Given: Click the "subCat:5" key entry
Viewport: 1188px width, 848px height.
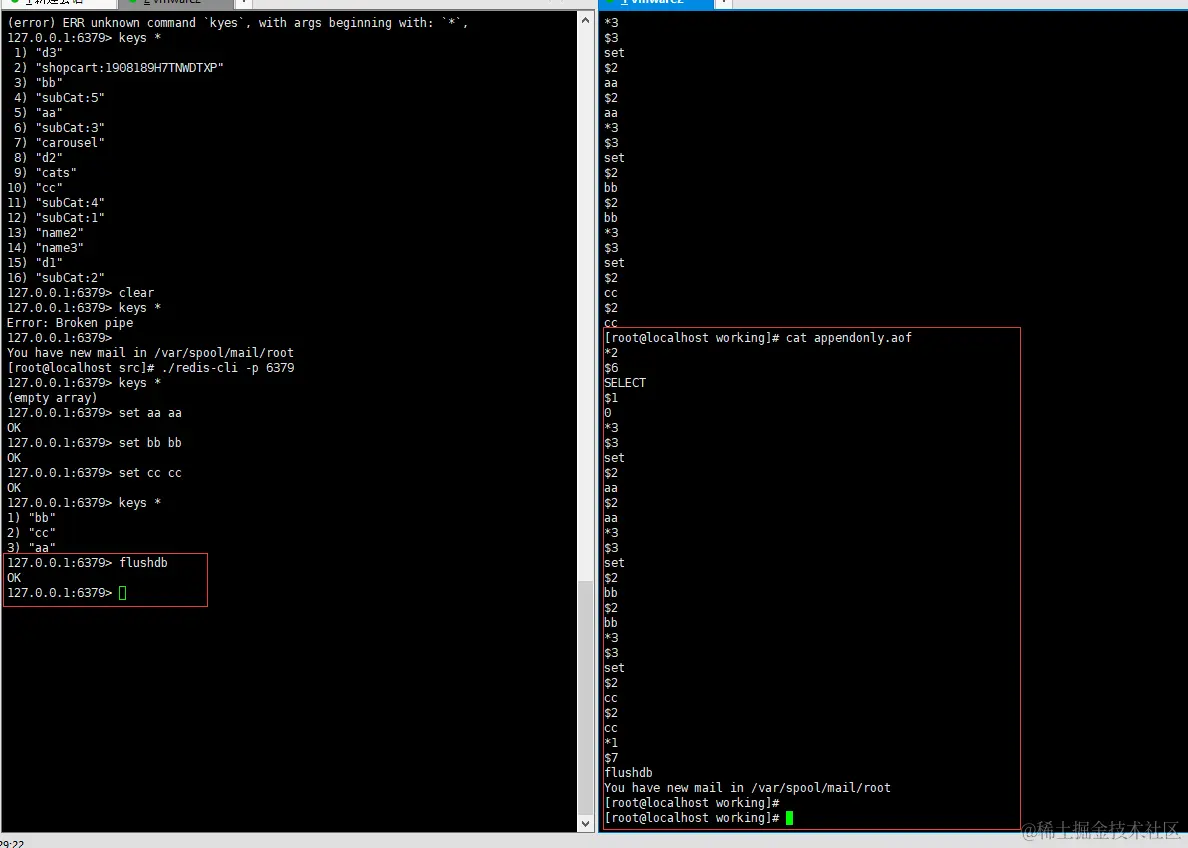Looking at the screenshot, I should [59, 98].
